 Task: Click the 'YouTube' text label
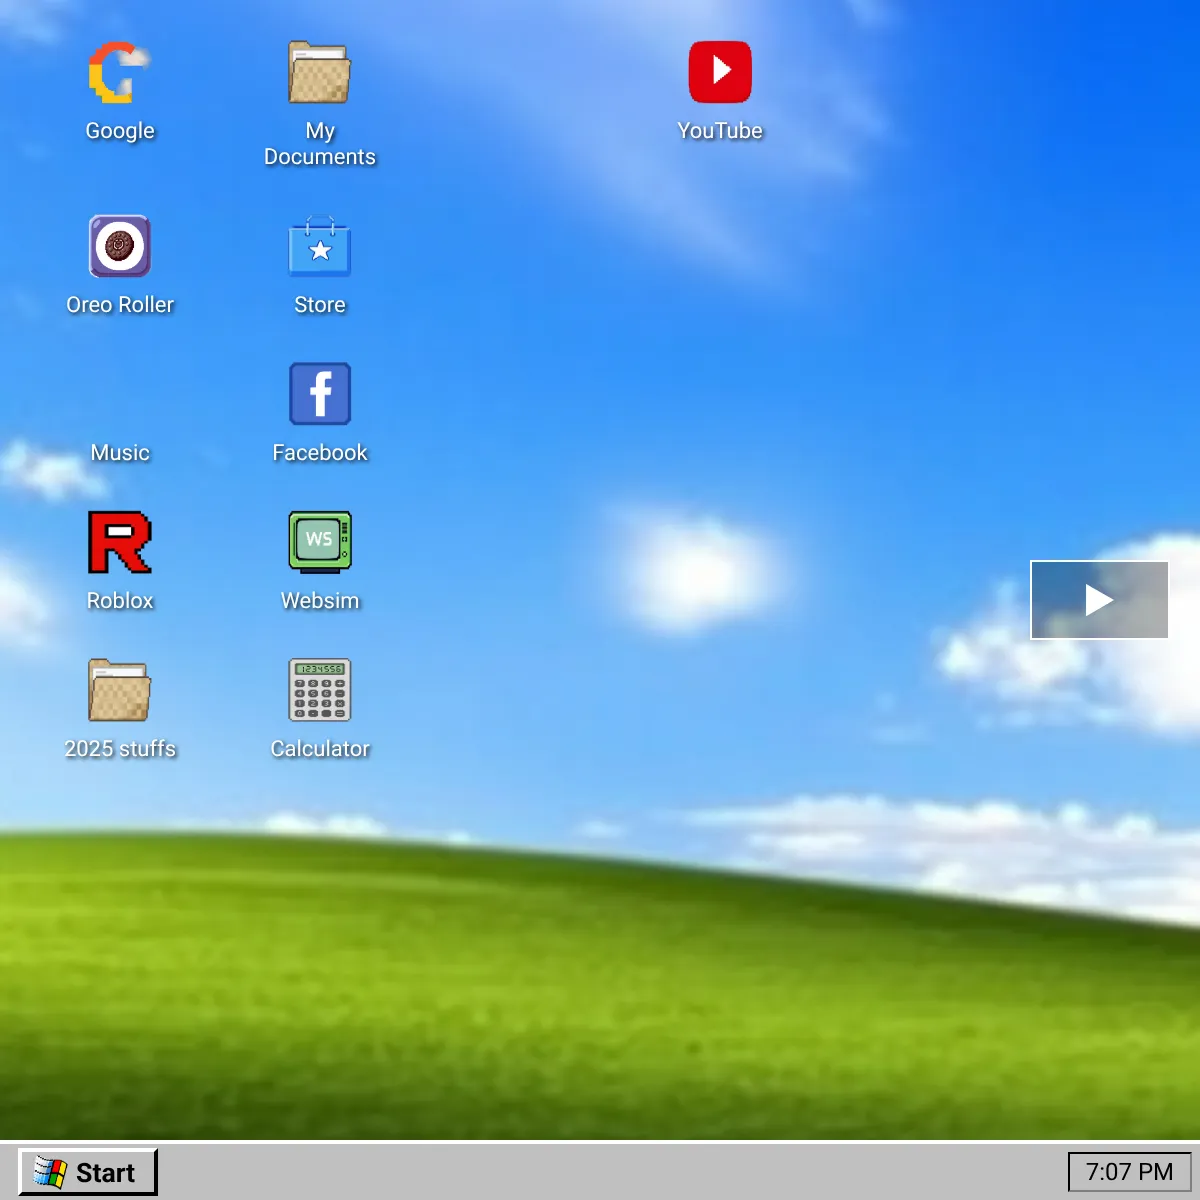coord(719,131)
